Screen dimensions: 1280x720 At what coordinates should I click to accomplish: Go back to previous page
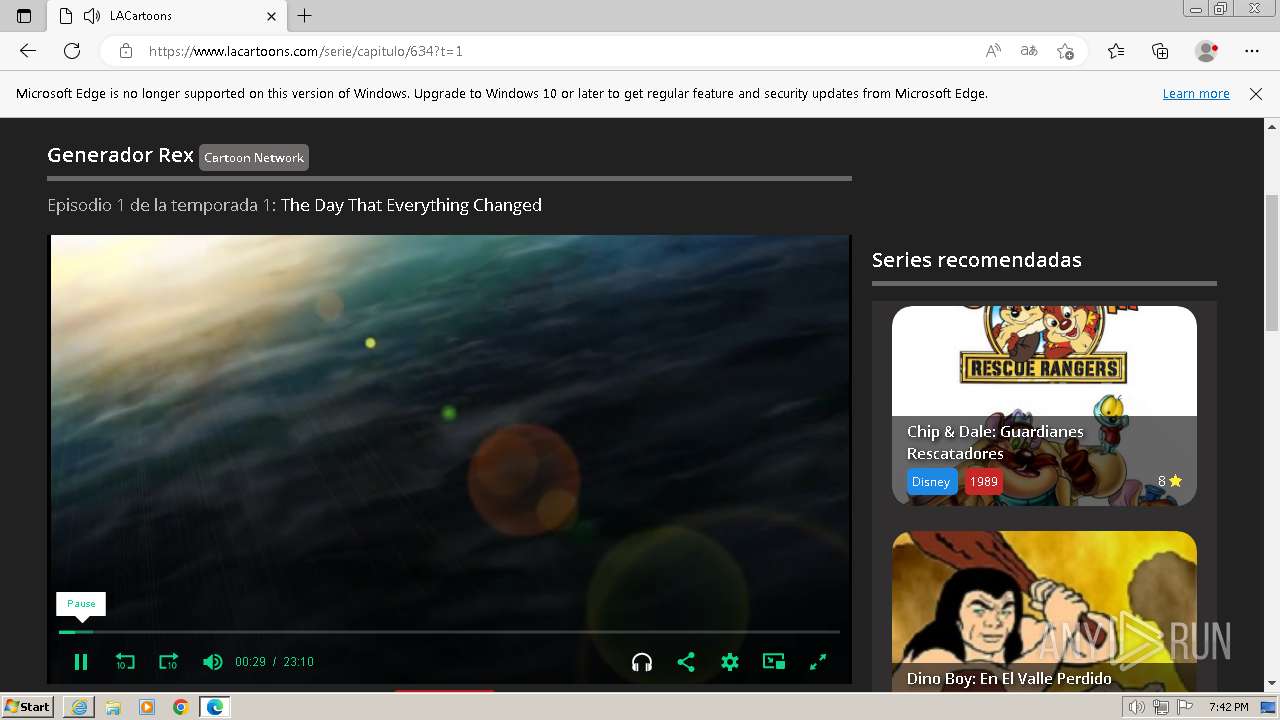coord(28,51)
